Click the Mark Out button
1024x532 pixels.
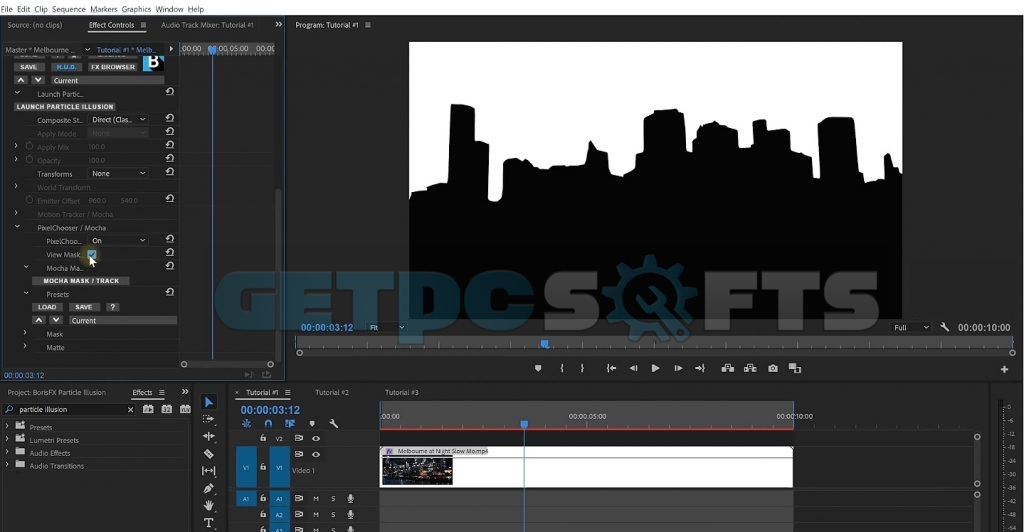click(x=582, y=369)
